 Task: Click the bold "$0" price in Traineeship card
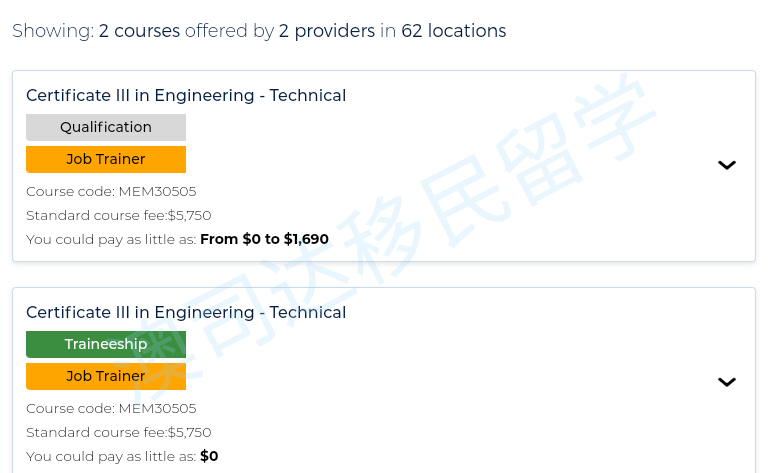tap(209, 456)
